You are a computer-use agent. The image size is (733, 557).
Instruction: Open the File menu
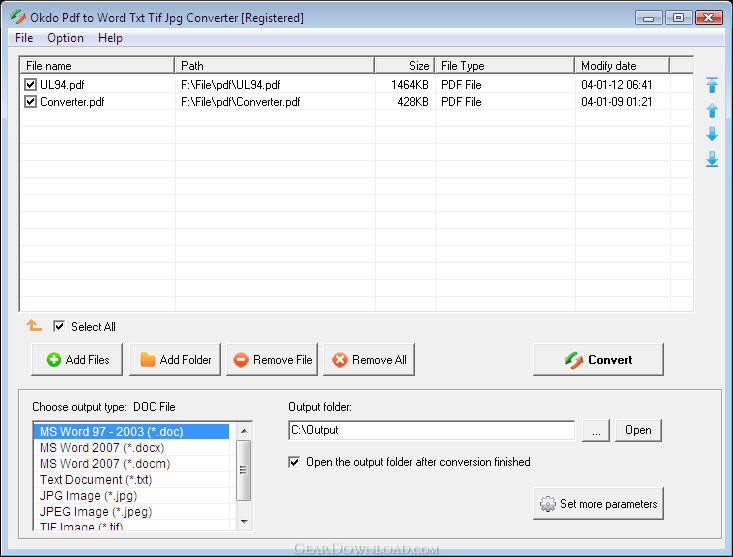[x=24, y=38]
